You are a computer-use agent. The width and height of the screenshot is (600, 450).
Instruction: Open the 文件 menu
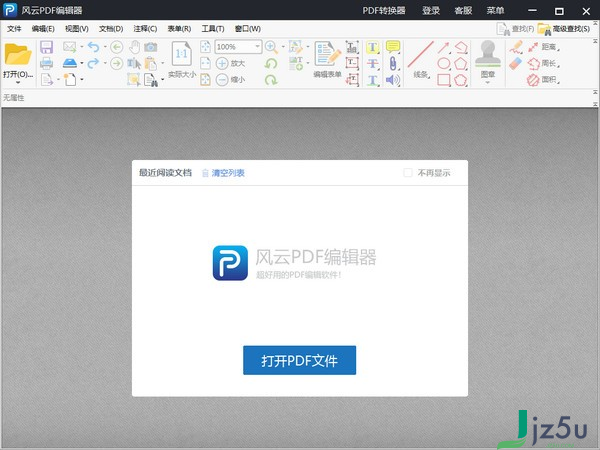pos(14,29)
